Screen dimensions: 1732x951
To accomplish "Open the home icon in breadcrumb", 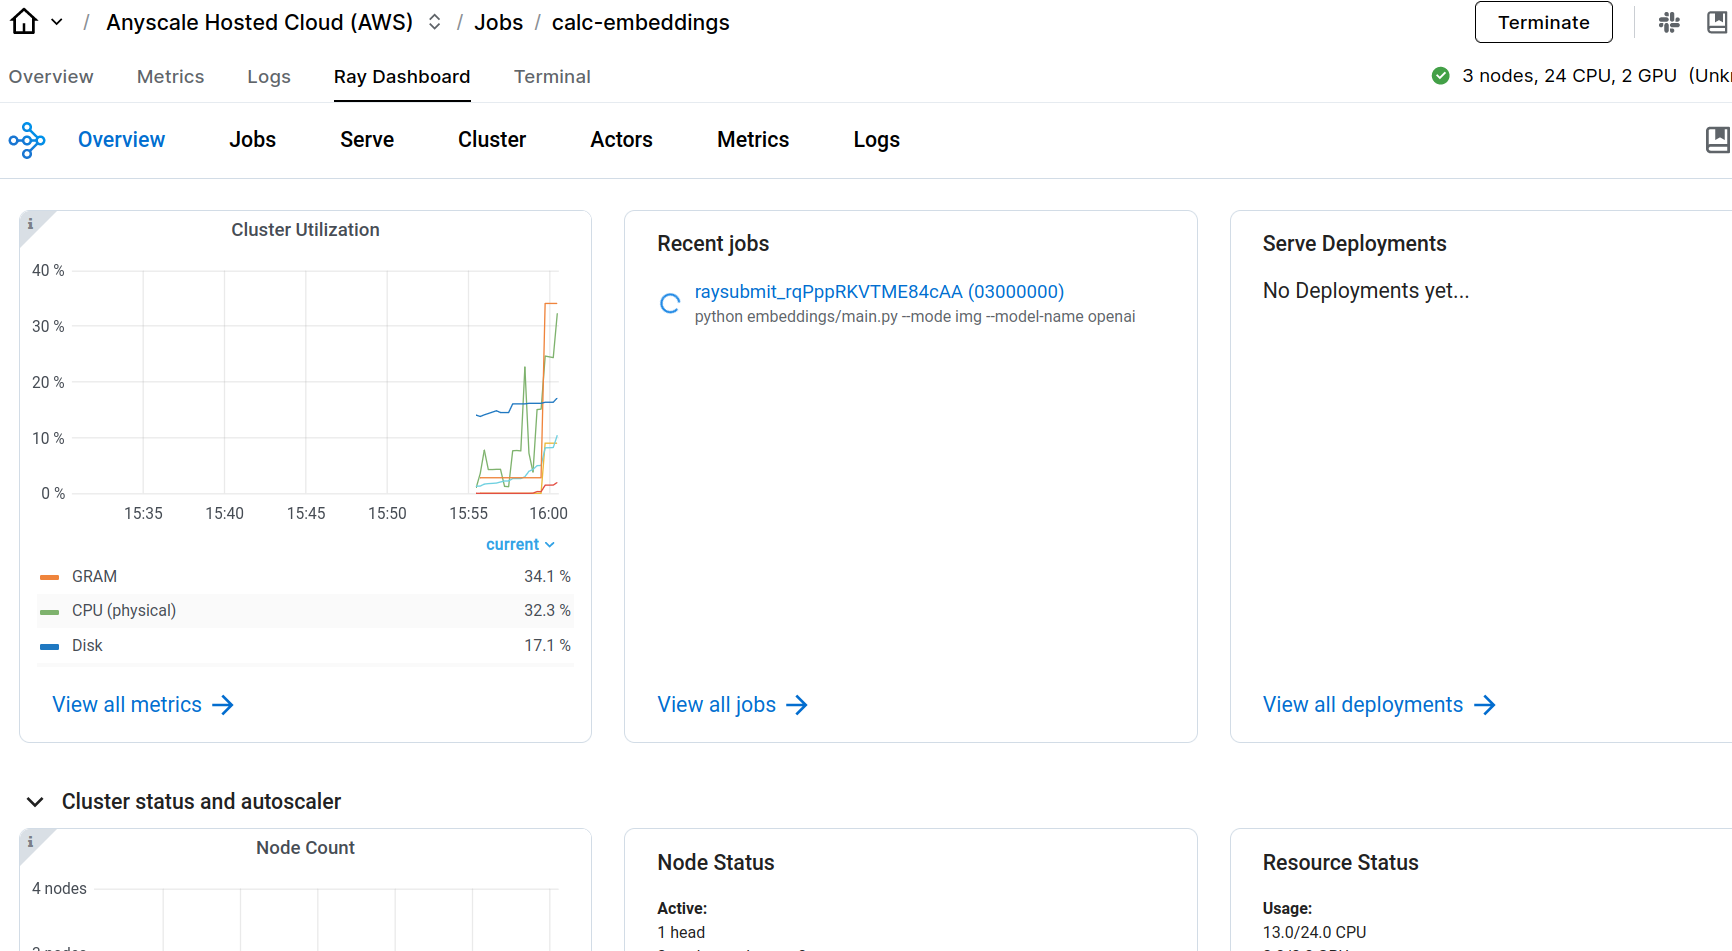I will pos(24,22).
